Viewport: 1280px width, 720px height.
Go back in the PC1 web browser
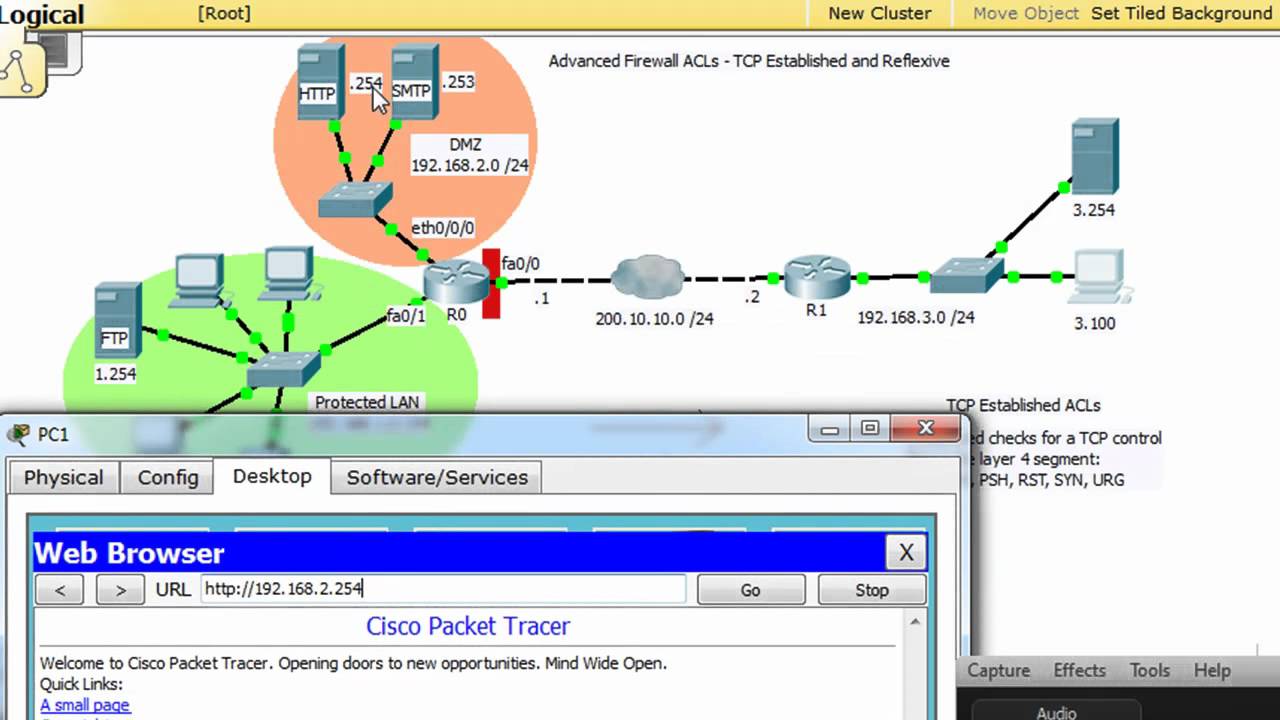[60, 590]
